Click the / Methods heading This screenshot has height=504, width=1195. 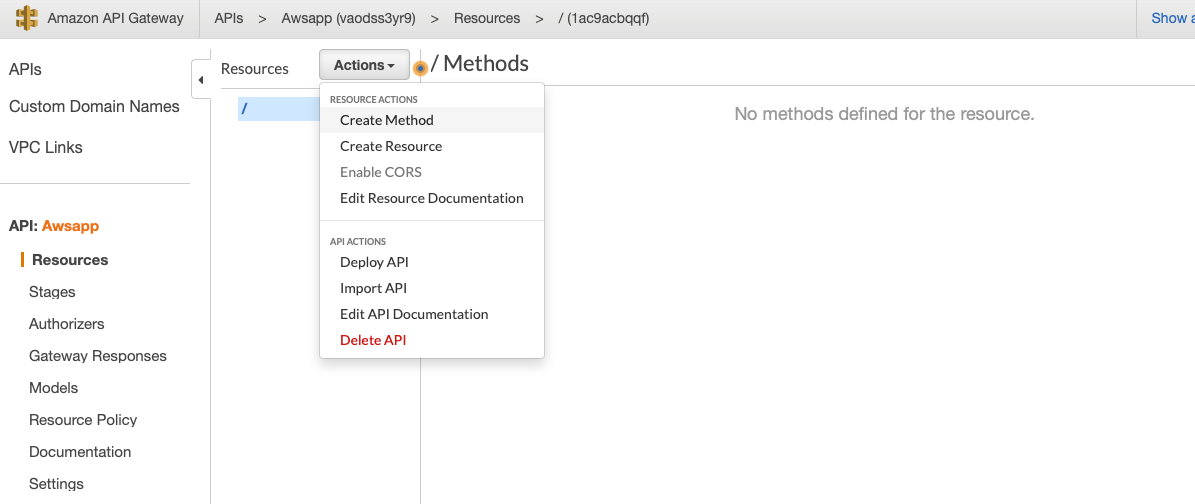click(479, 63)
